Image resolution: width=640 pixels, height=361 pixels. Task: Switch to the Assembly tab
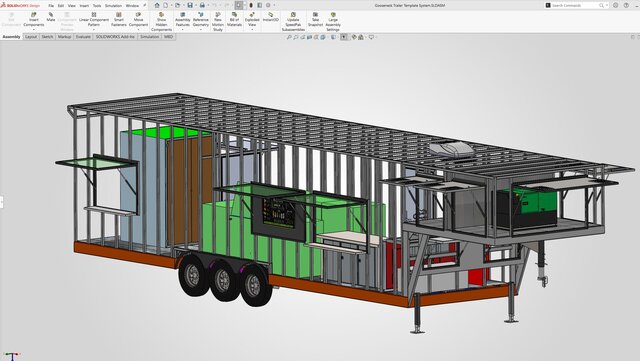[11, 37]
